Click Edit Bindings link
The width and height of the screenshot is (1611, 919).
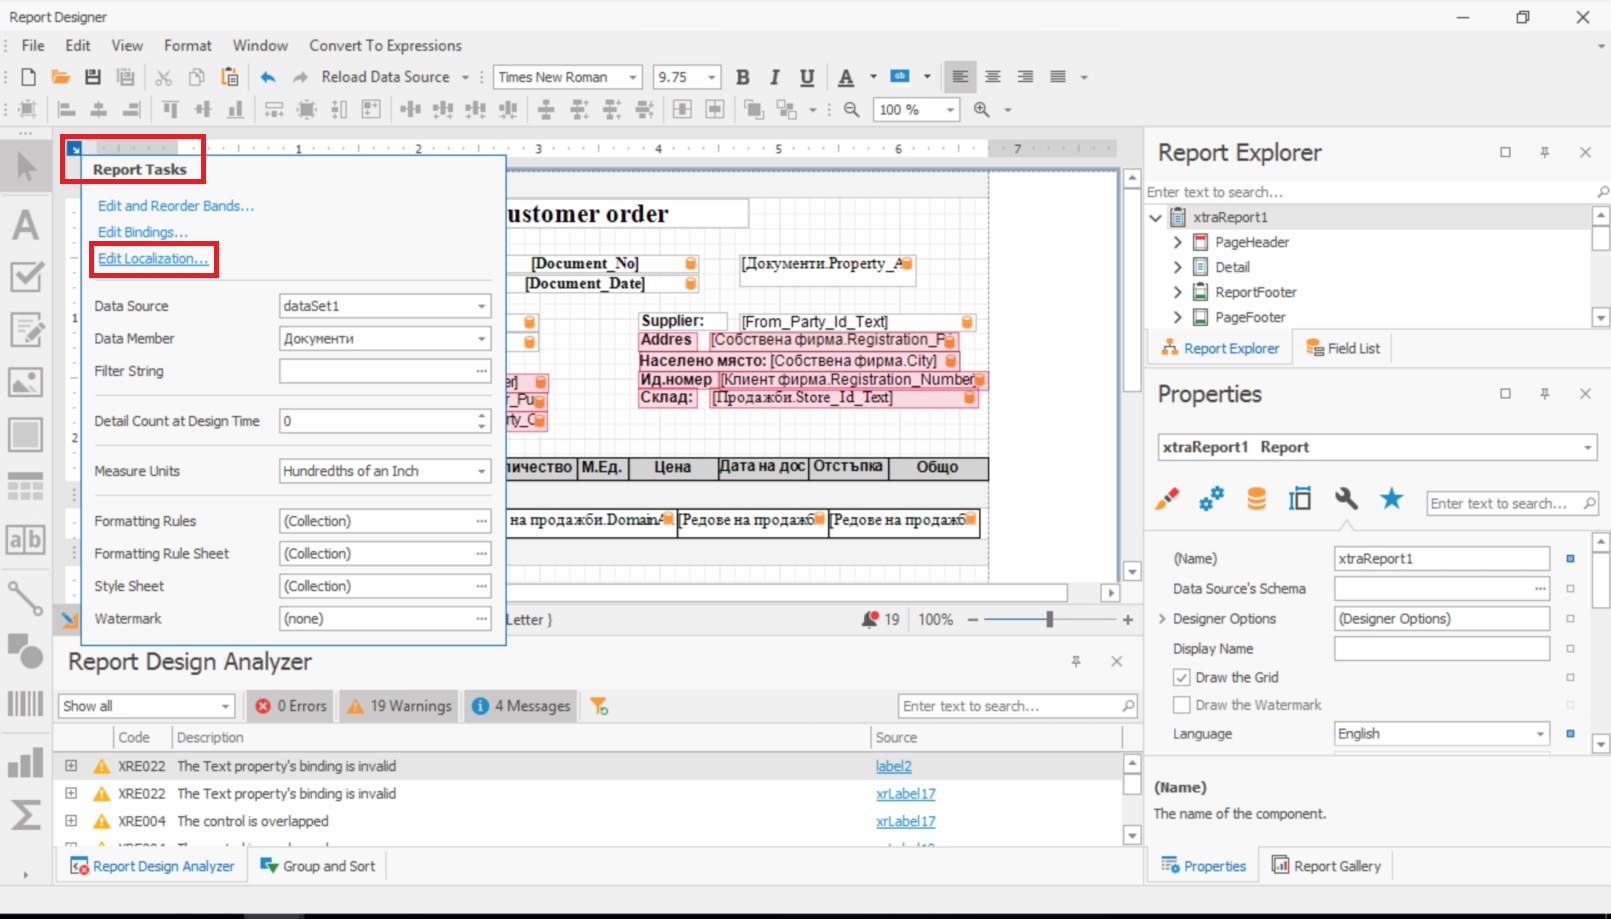(x=143, y=232)
